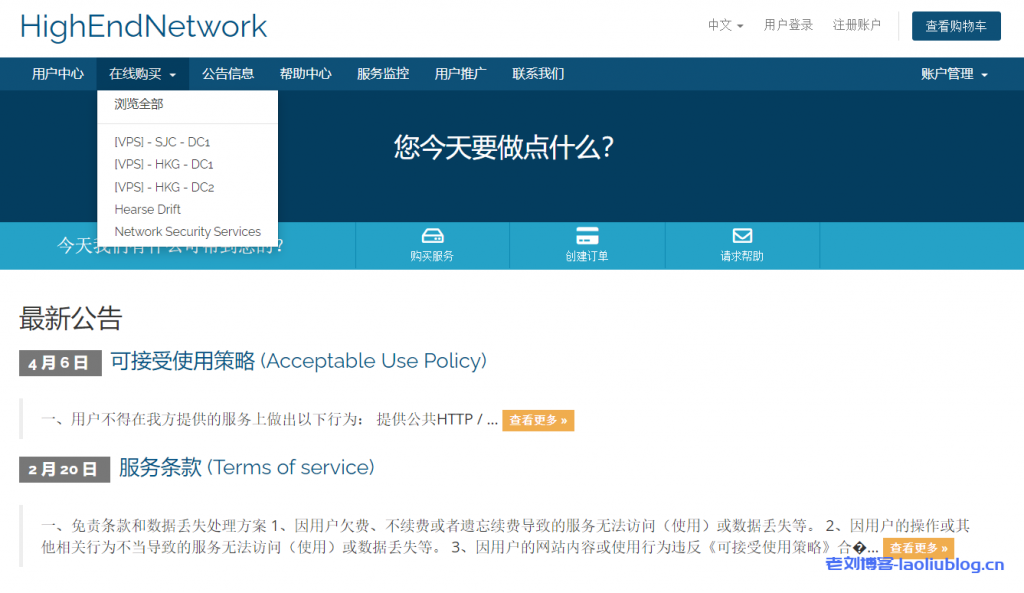
Task: Open the 公告信息 menu
Action: pos(227,73)
